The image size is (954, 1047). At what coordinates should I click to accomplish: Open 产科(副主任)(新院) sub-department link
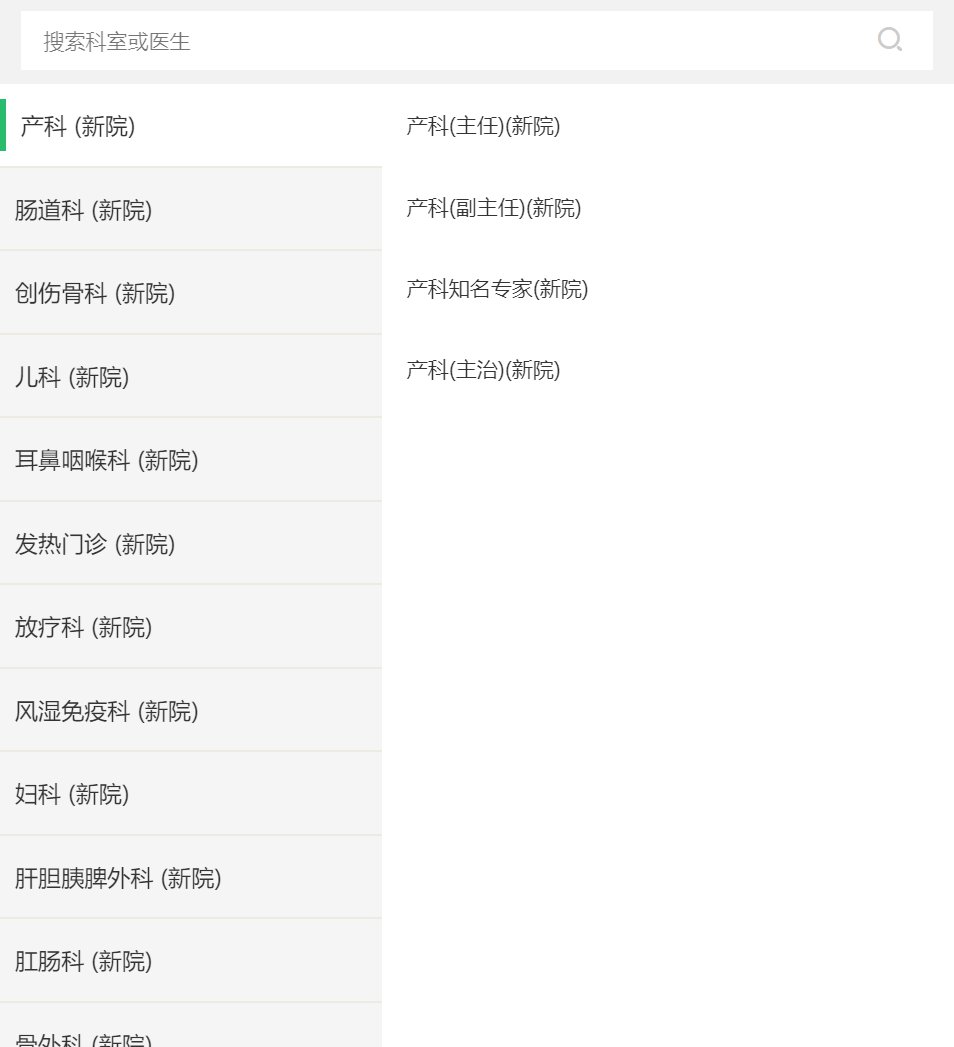[493, 208]
